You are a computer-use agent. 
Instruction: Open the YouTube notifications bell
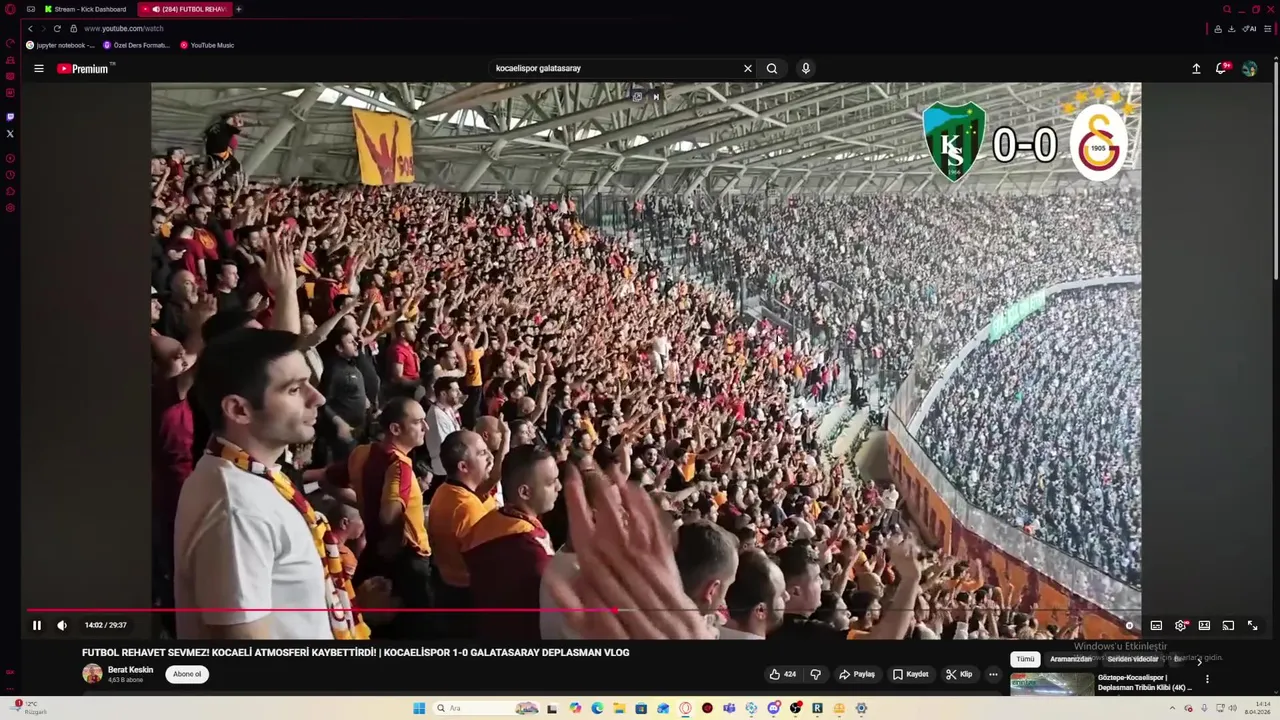click(x=1221, y=68)
